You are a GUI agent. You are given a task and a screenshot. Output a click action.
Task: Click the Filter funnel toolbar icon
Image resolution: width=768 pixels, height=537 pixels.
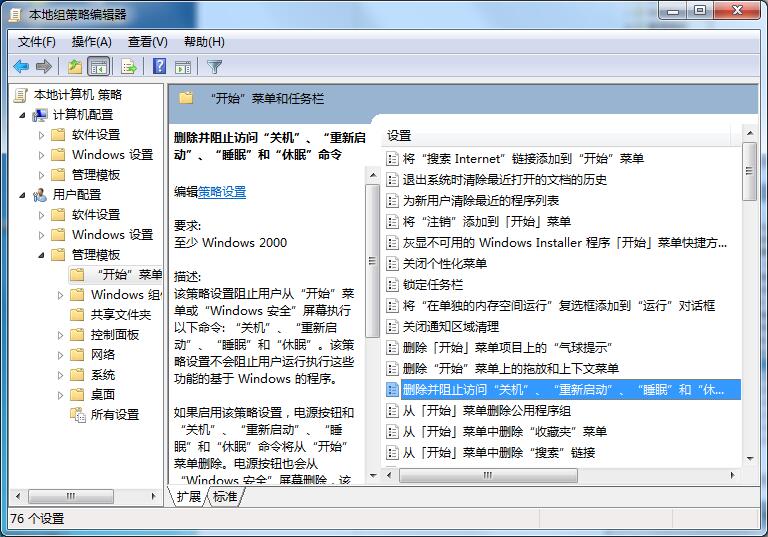tap(214, 66)
